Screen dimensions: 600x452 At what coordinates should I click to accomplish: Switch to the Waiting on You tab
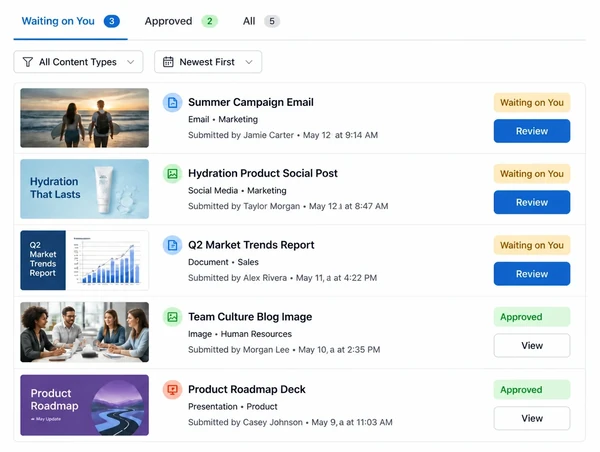coord(70,21)
